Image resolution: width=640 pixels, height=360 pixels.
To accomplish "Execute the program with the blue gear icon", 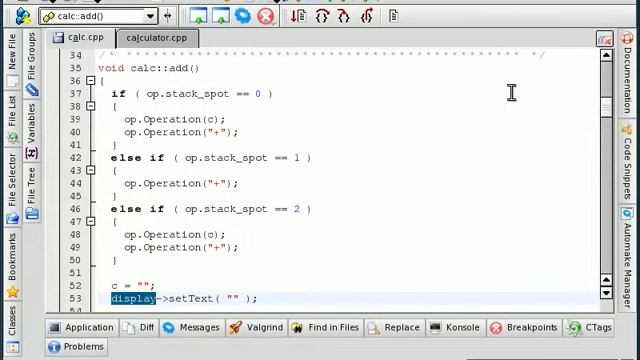I will [242, 16].
